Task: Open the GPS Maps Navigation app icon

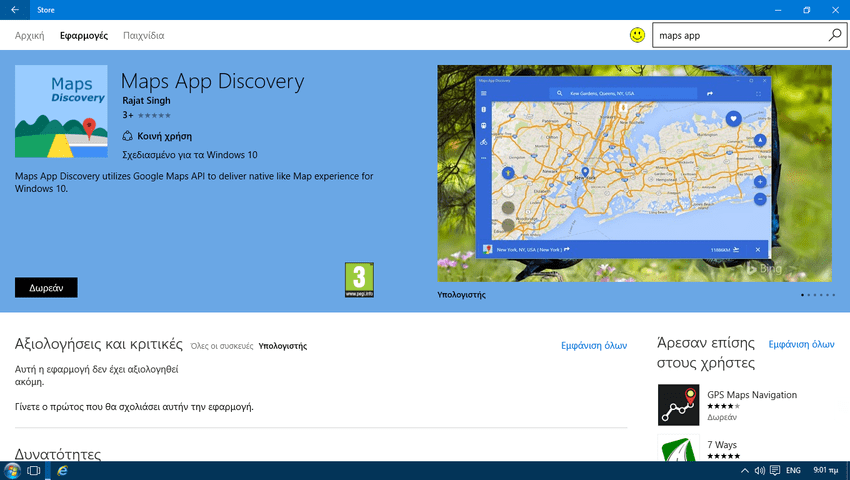Action: click(x=678, y=405)
